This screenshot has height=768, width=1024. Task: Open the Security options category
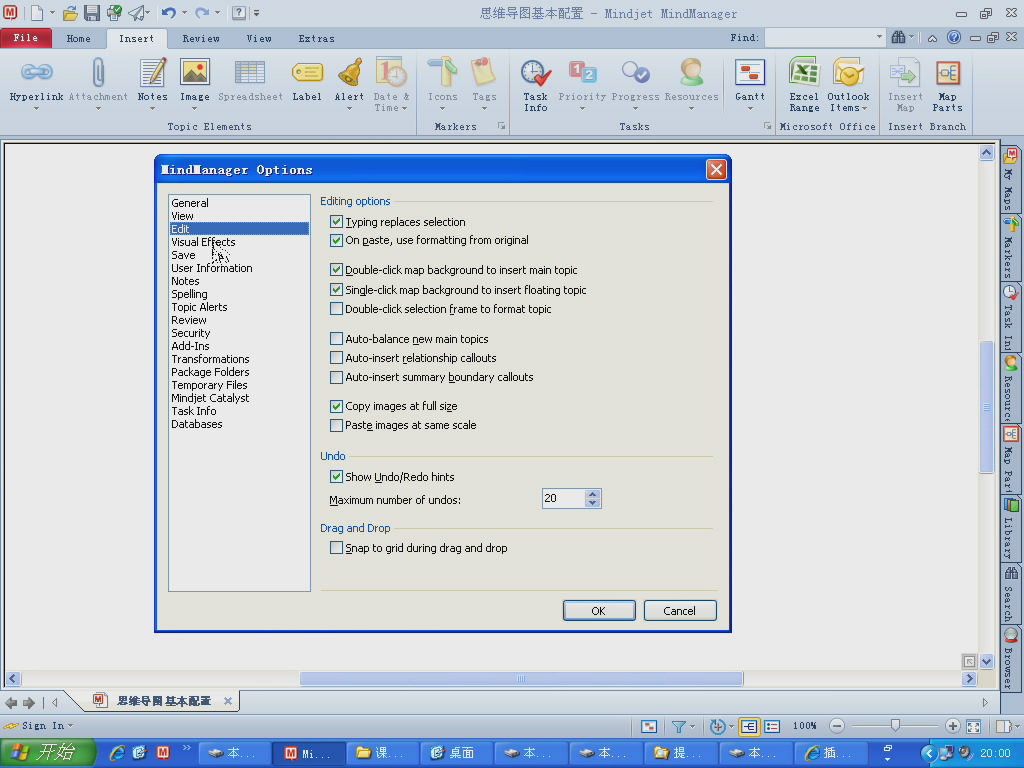191,333
